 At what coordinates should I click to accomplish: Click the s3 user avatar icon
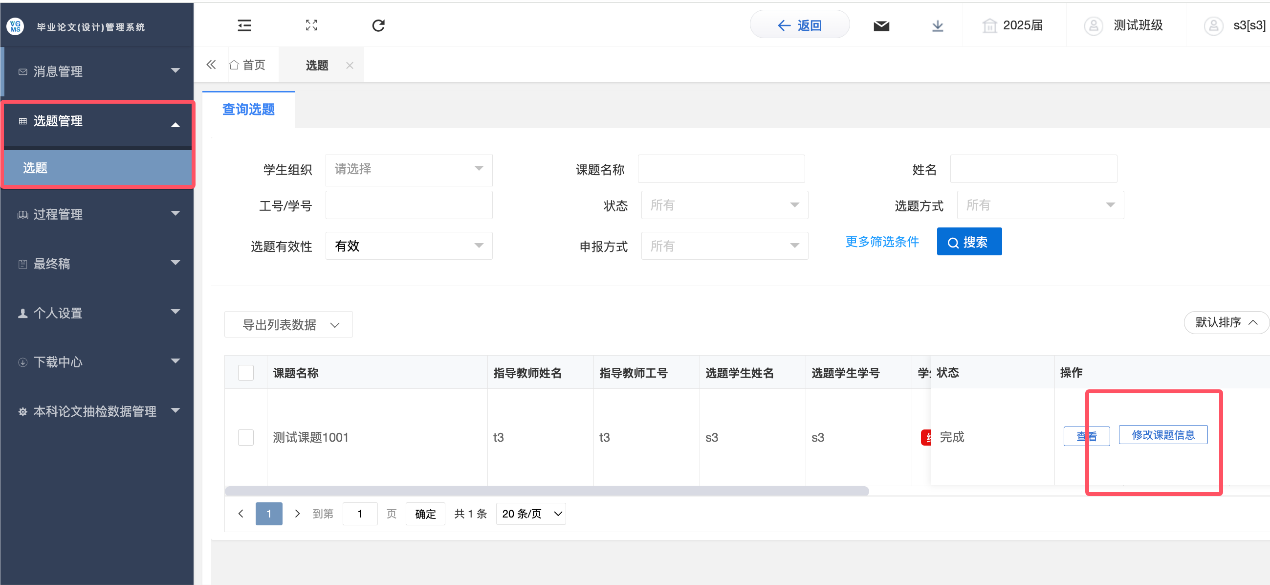point(1213,26)
